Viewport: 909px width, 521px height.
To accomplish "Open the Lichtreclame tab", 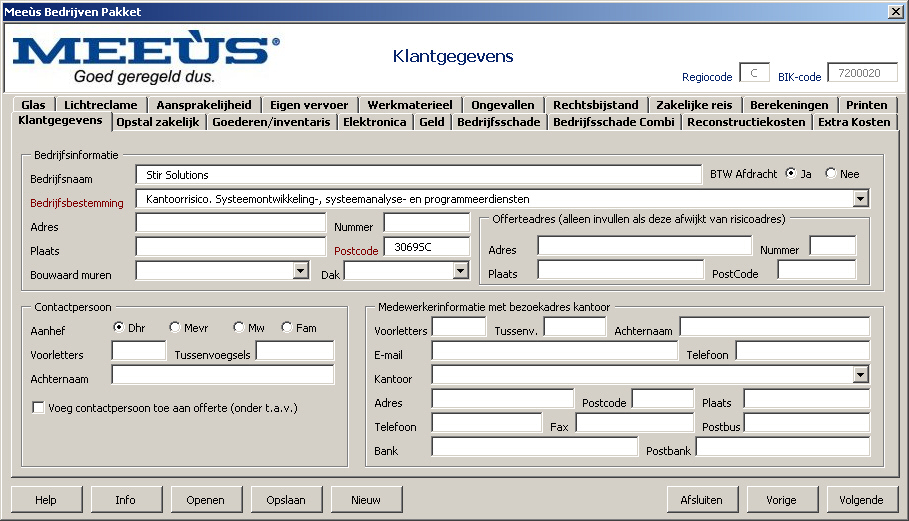I will [101, 105].
